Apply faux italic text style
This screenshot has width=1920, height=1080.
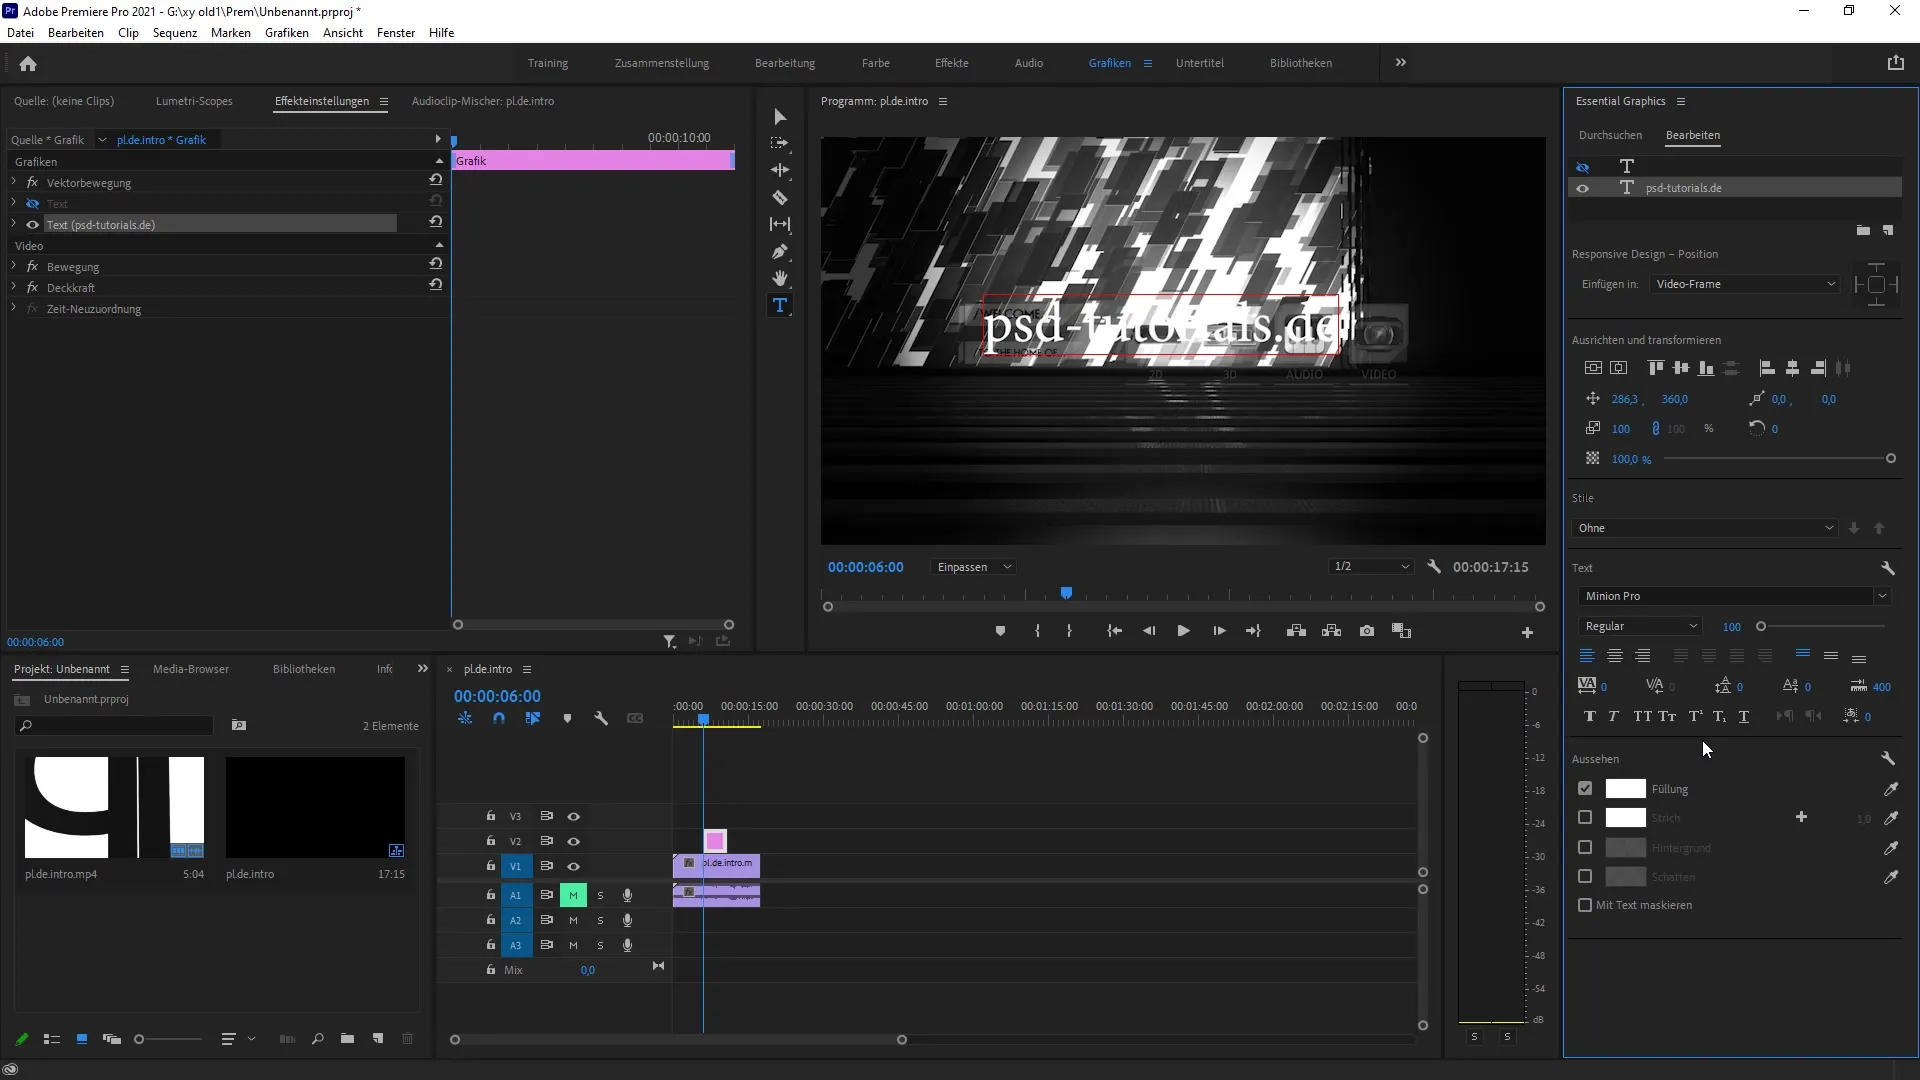point(1613,716)
